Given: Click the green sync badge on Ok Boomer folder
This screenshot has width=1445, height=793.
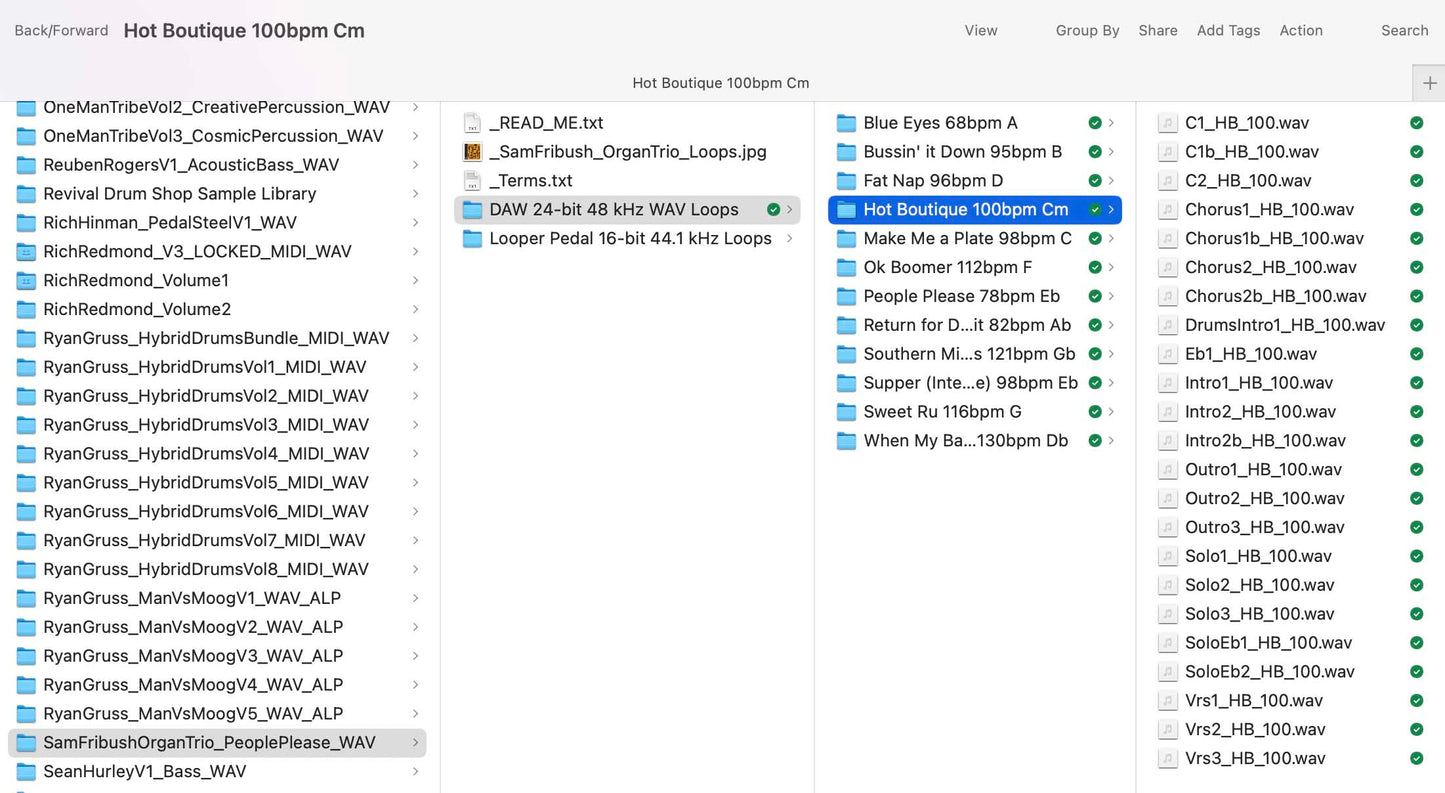Looking at the screenshot, I should (1095, 268).
